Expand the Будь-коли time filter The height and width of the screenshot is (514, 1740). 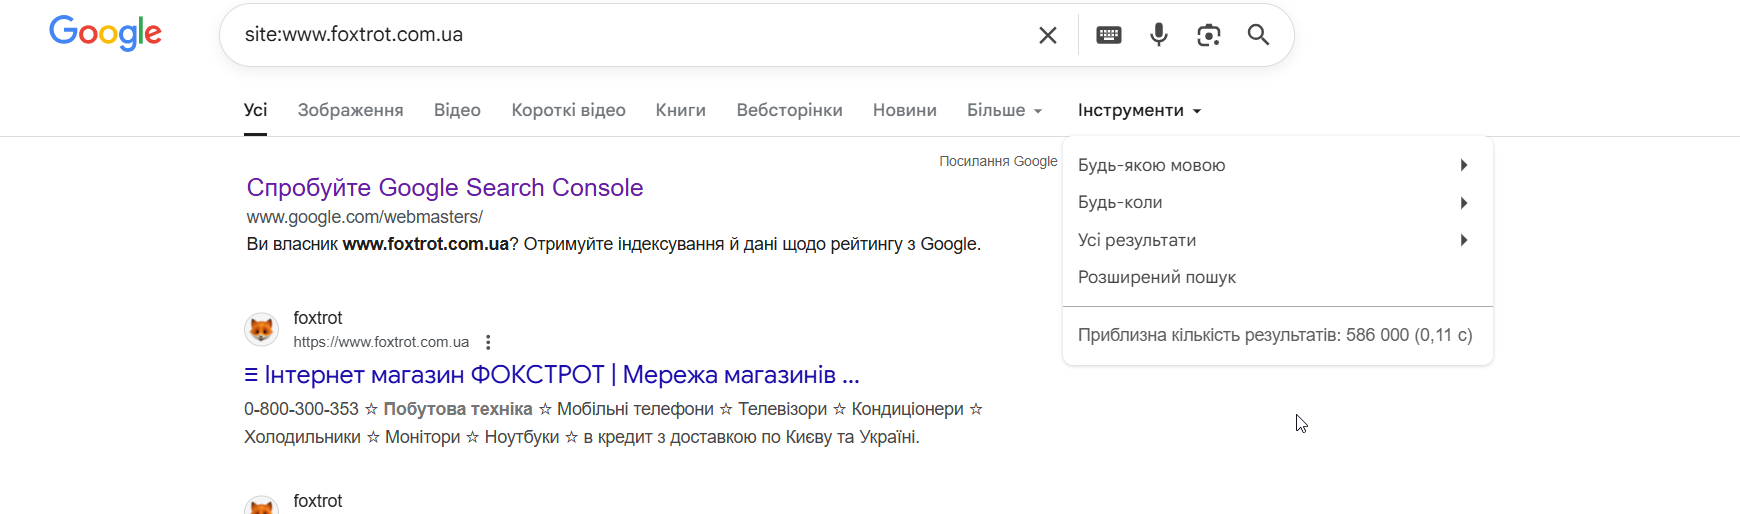pos(1278,203)
